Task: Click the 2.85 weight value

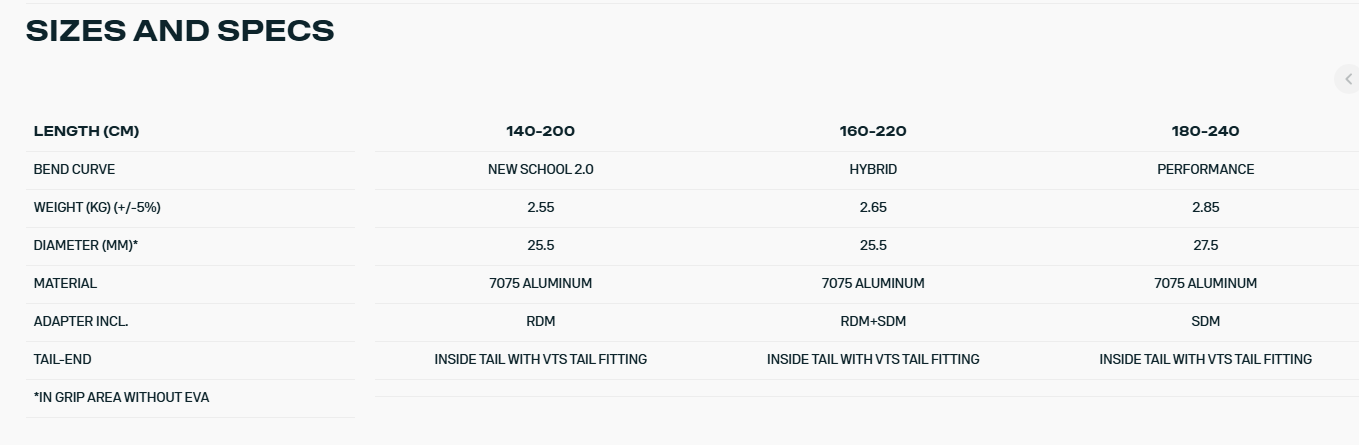Action: 1205,207
